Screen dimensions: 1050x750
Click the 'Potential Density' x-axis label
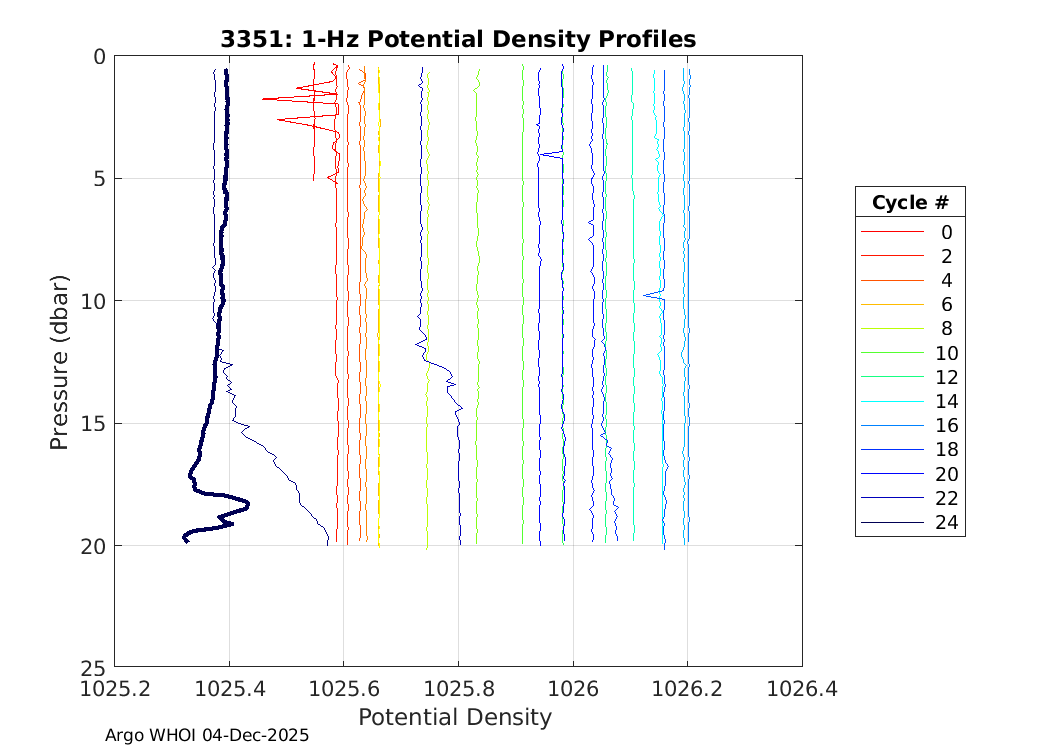pos(455,717)
